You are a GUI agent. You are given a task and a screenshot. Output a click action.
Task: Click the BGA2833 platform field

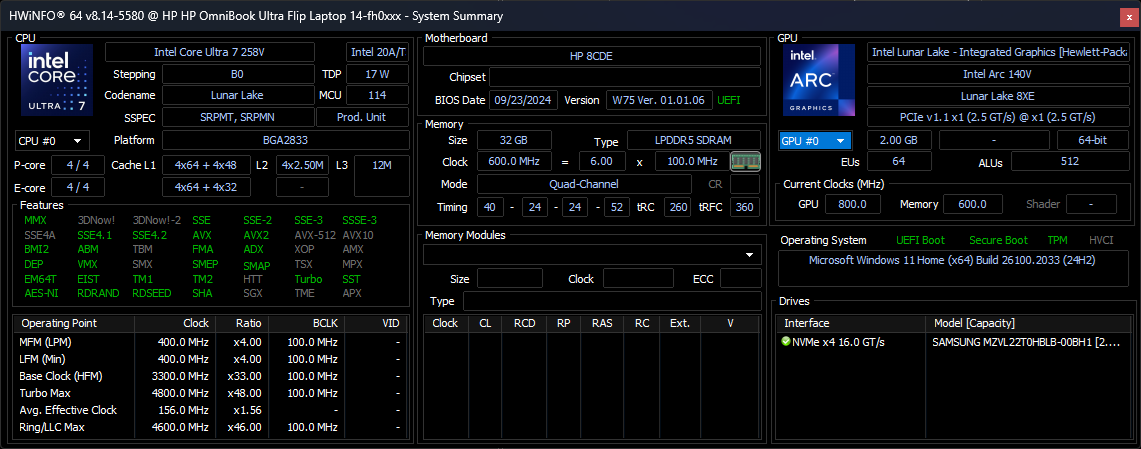(285, 140)
